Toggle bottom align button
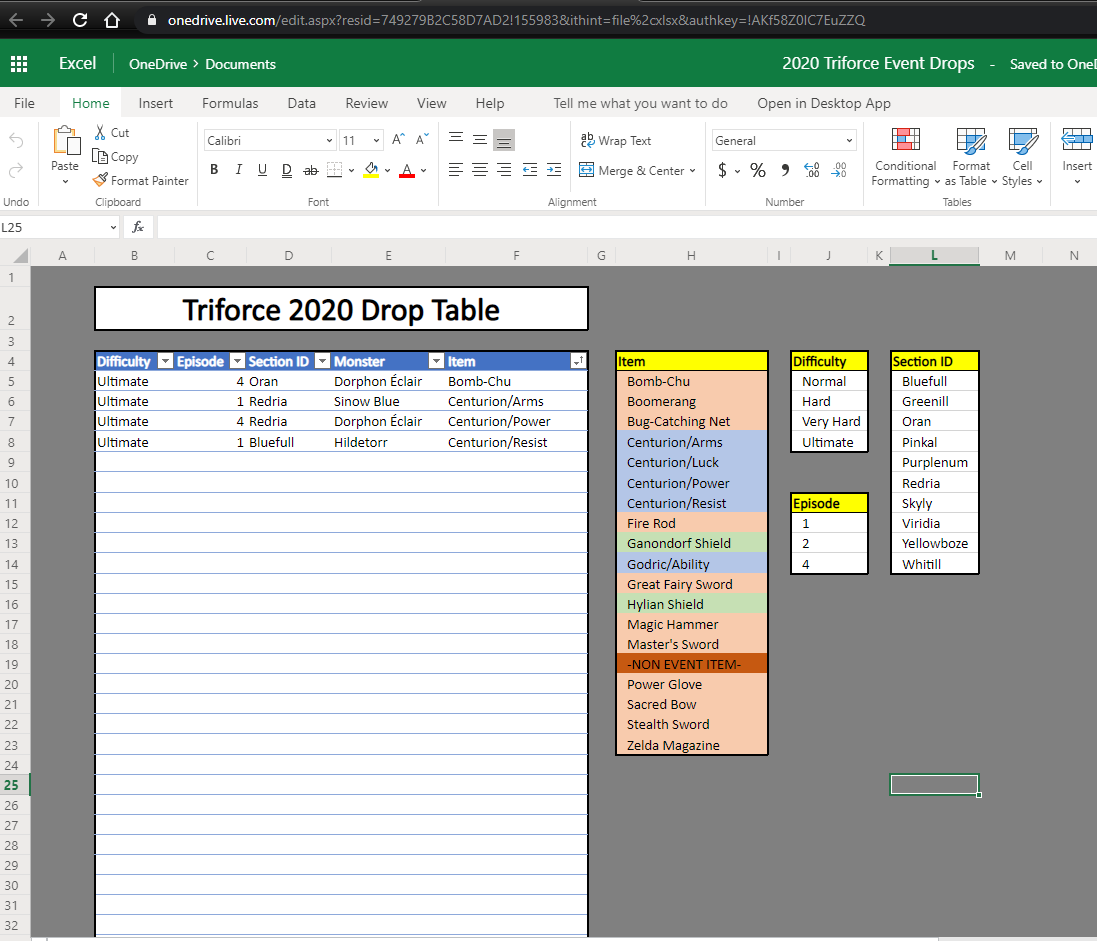This screenshot has height=941, width=1097. pyautogui.click(x=504, y=141)
